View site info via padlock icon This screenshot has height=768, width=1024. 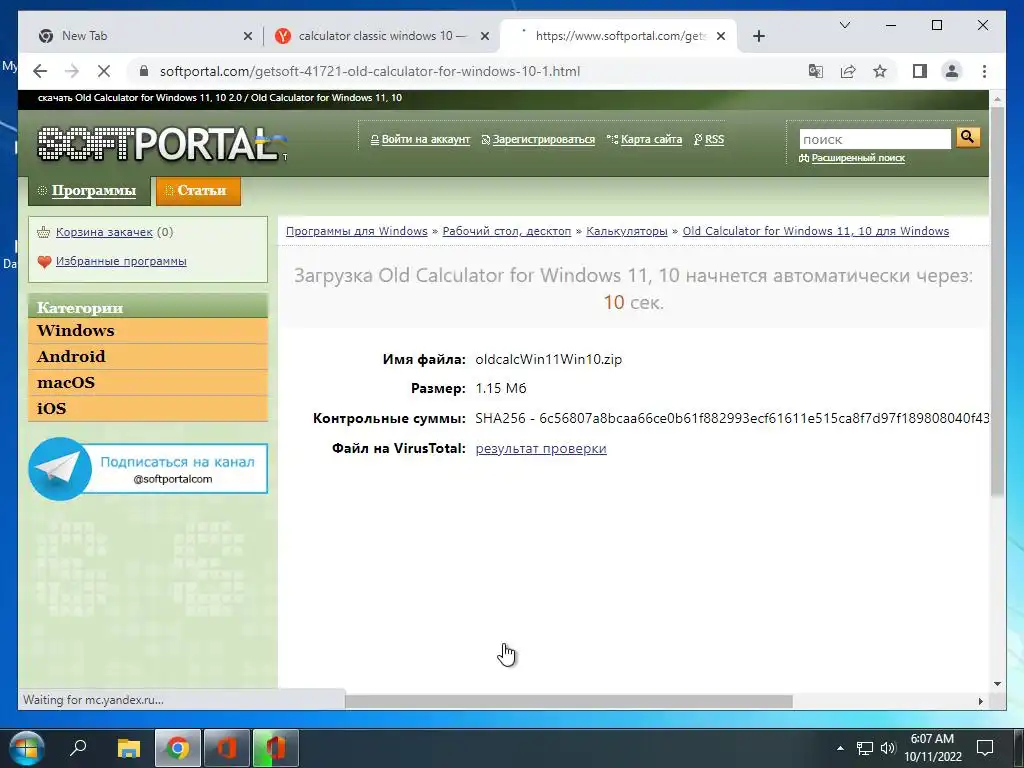pos(144,71)
